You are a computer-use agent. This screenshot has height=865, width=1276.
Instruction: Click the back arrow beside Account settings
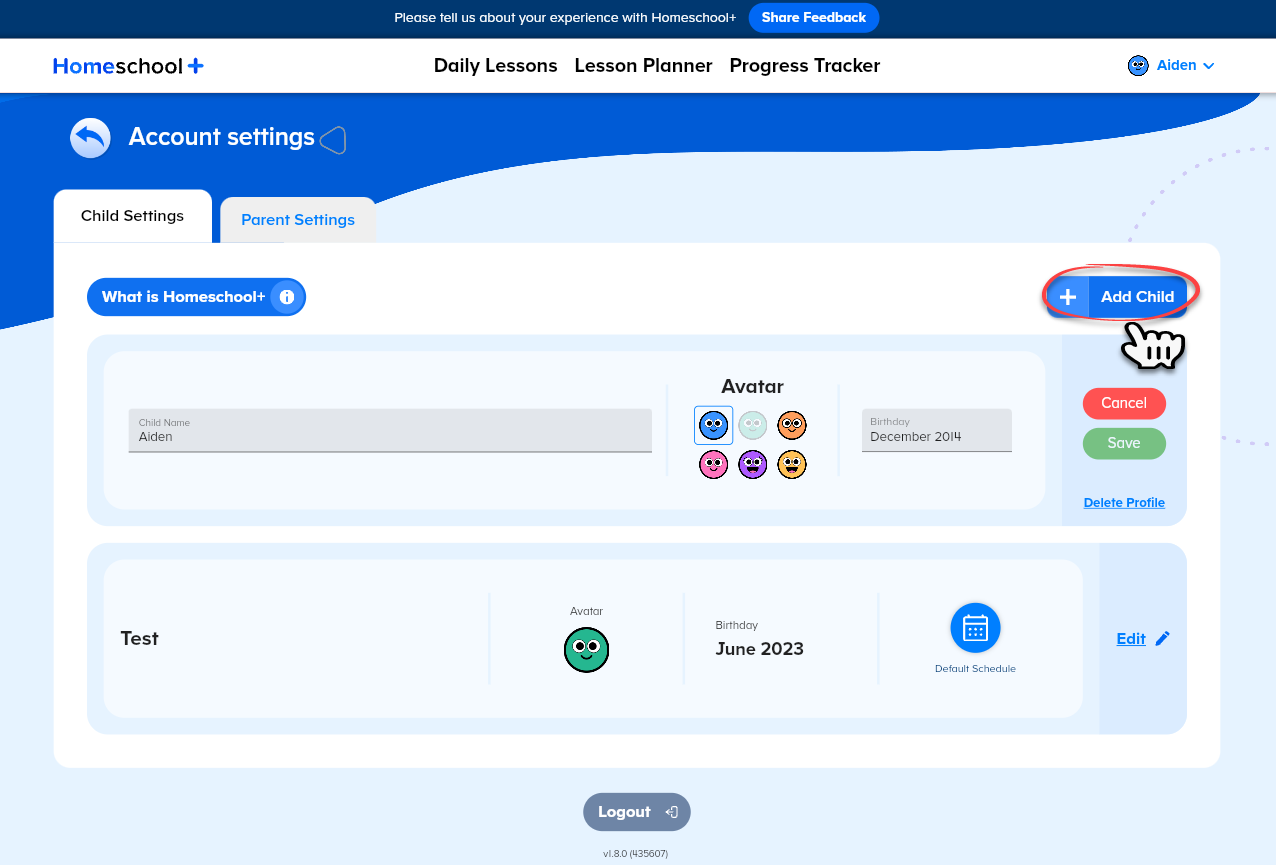[x=90, y=138]
